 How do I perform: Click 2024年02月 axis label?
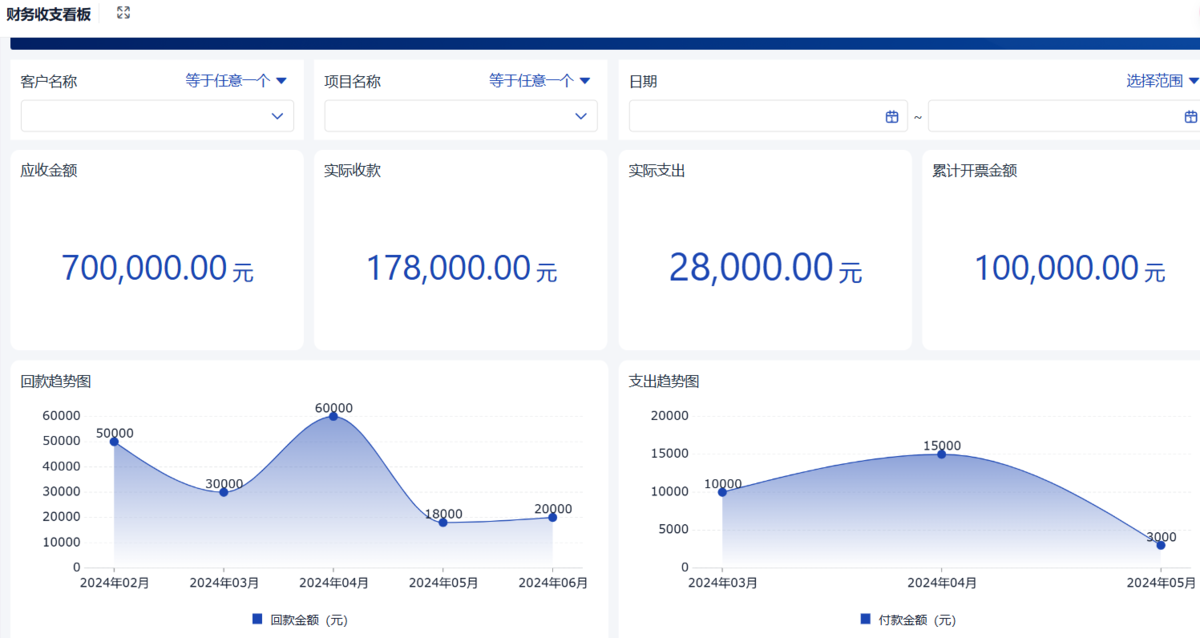114,582
